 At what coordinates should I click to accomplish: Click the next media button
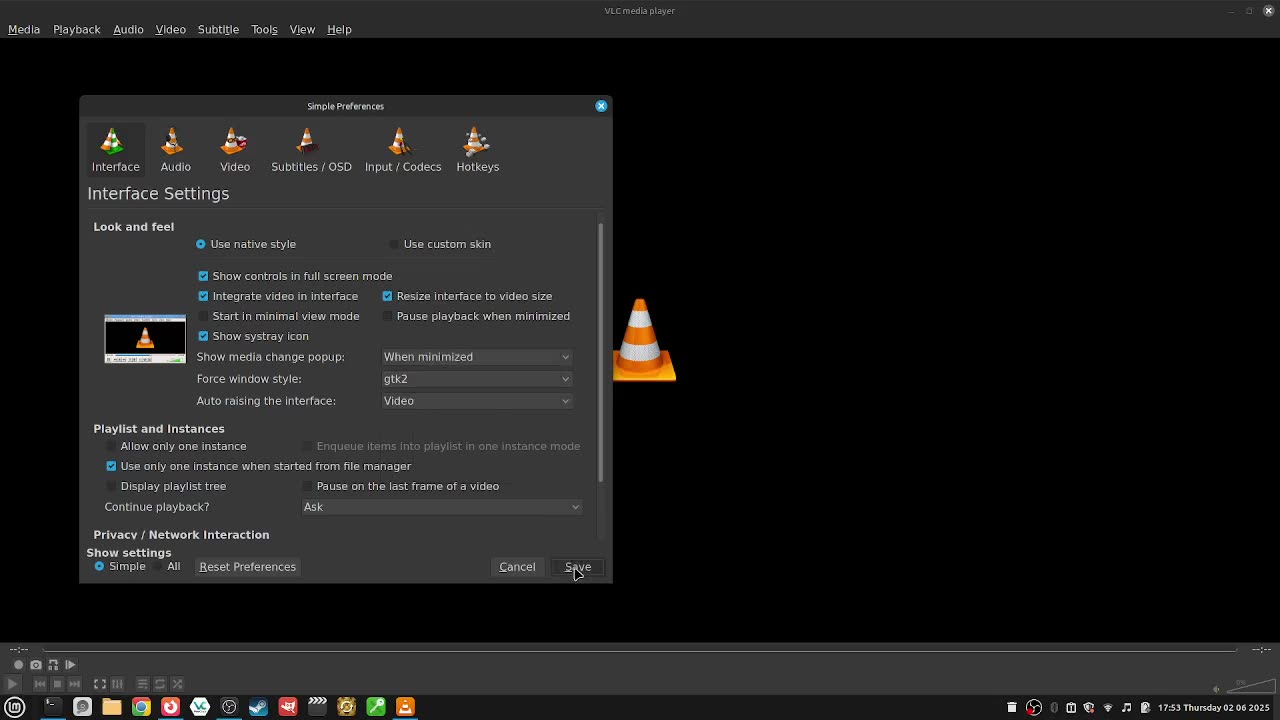pos(74,684)
